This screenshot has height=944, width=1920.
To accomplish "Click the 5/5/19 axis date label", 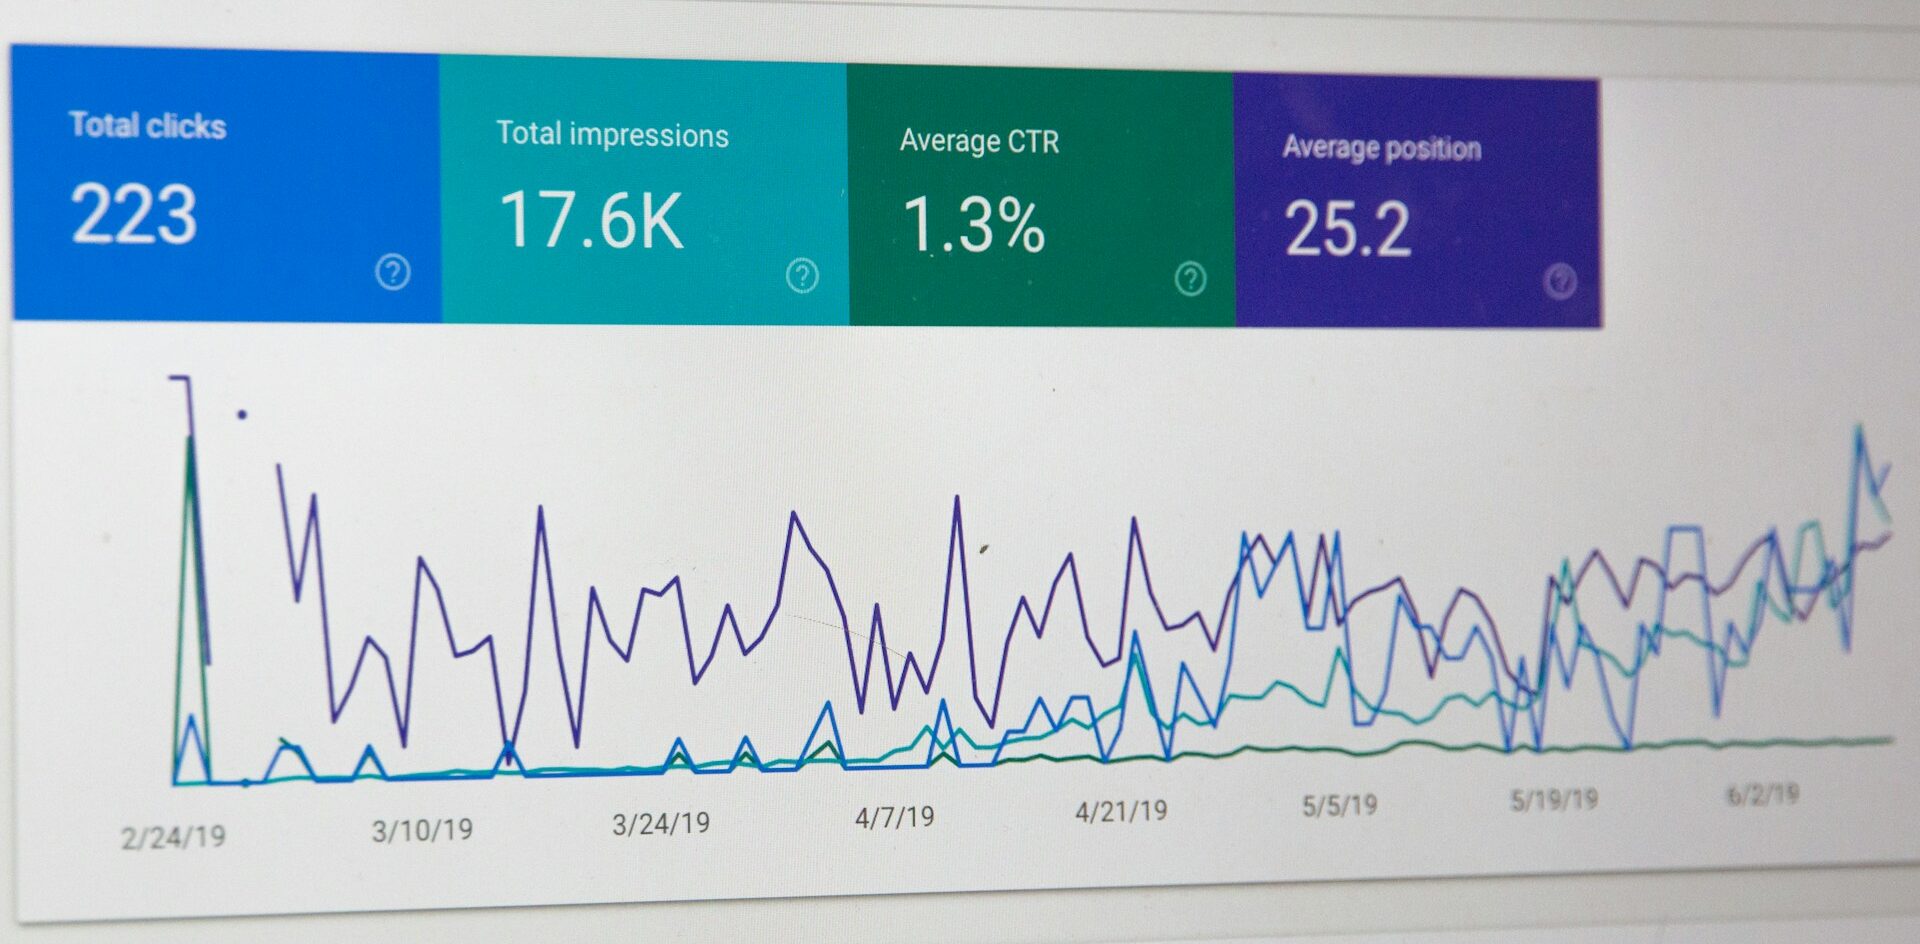I will click(1339, 805).
